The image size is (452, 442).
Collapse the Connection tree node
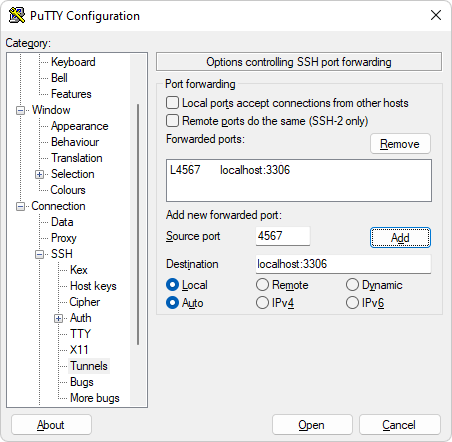[20, 207]
